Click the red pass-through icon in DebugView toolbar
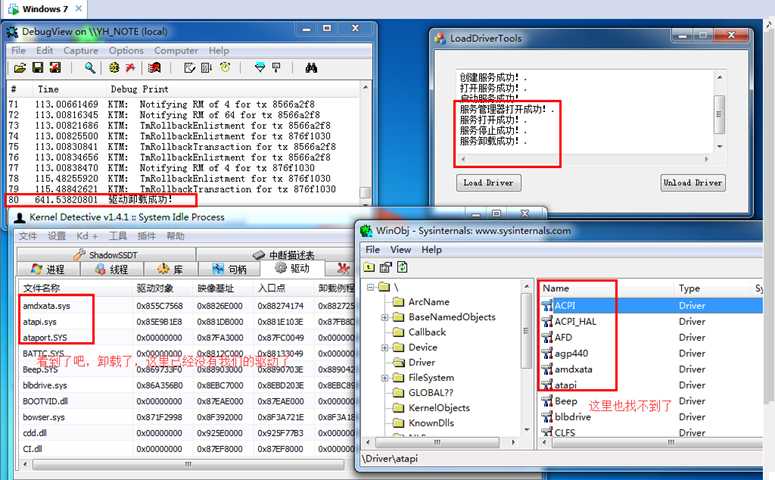 (130, 68)
